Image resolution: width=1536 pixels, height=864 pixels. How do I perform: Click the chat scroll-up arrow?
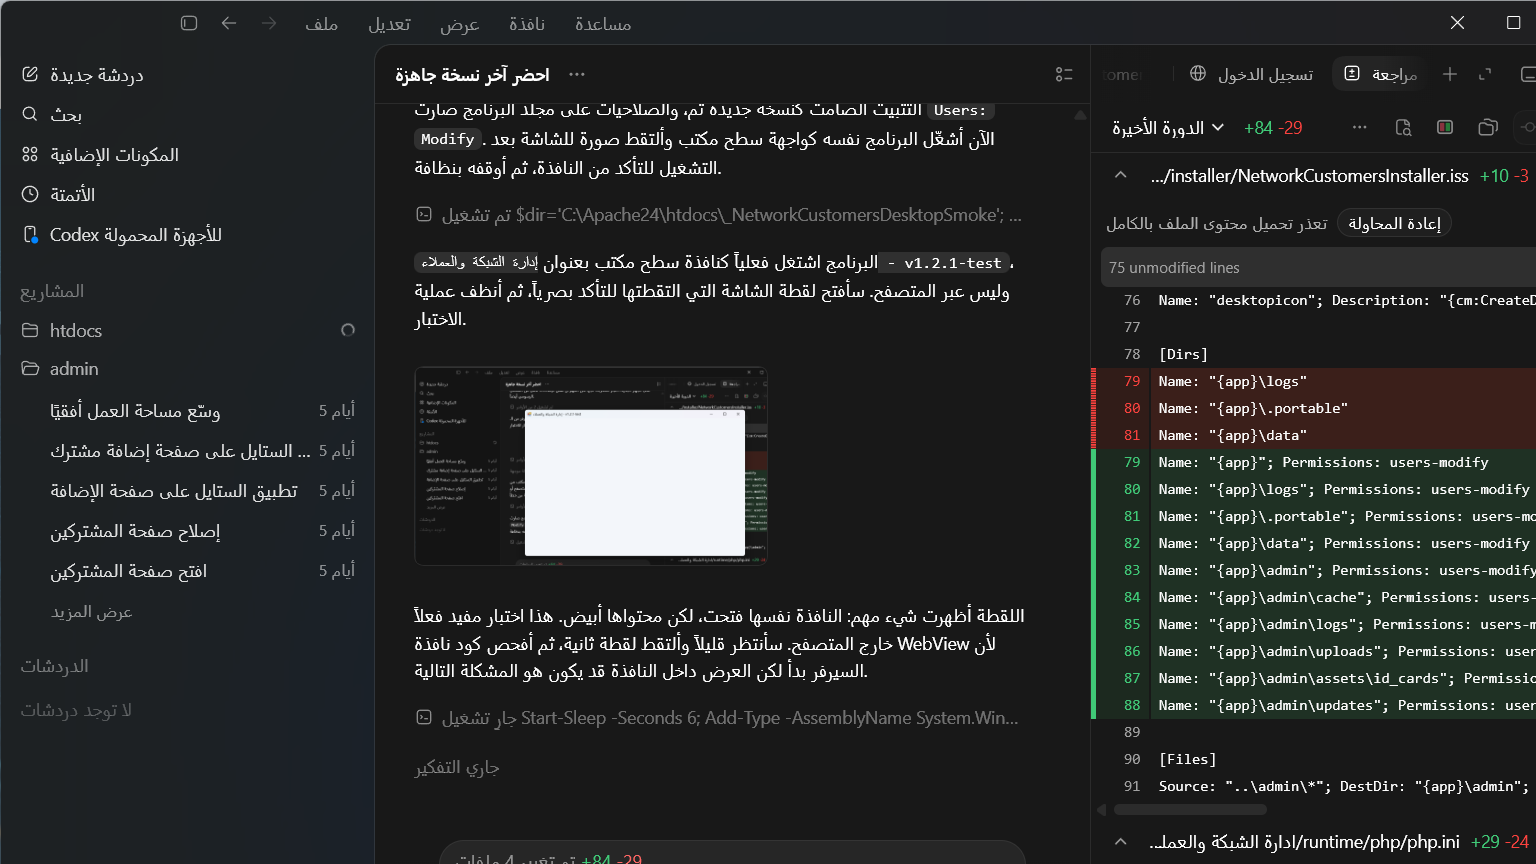point(1080,115)
